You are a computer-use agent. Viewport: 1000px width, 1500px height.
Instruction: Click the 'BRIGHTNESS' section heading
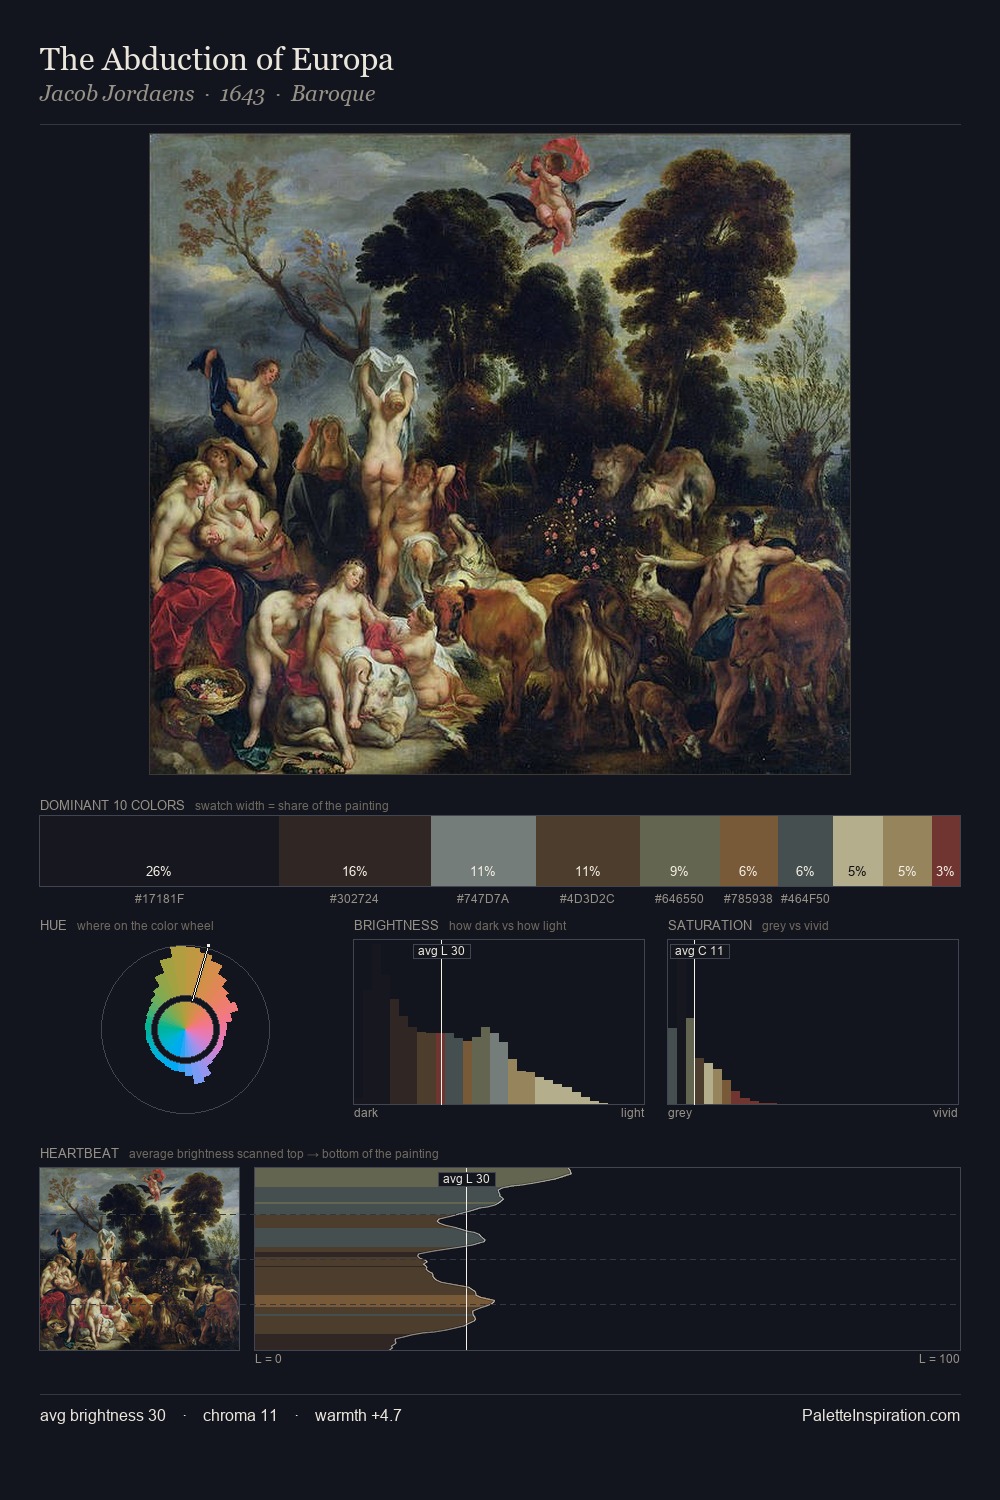[396, 925]
